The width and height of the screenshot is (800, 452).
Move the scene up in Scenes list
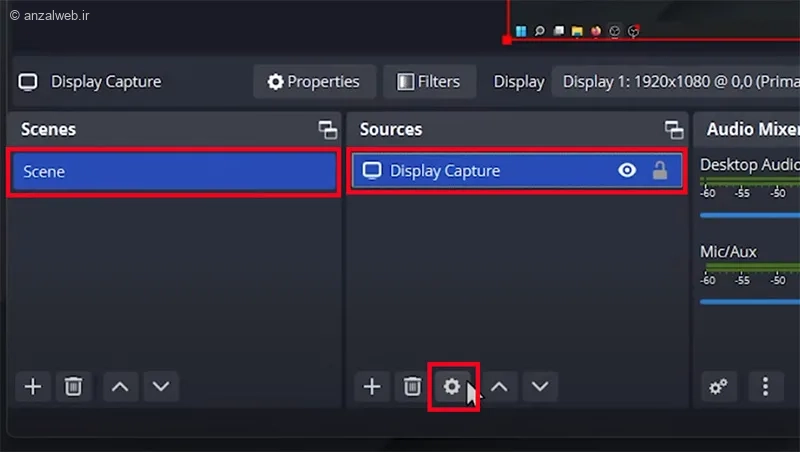tap(120, 387)
